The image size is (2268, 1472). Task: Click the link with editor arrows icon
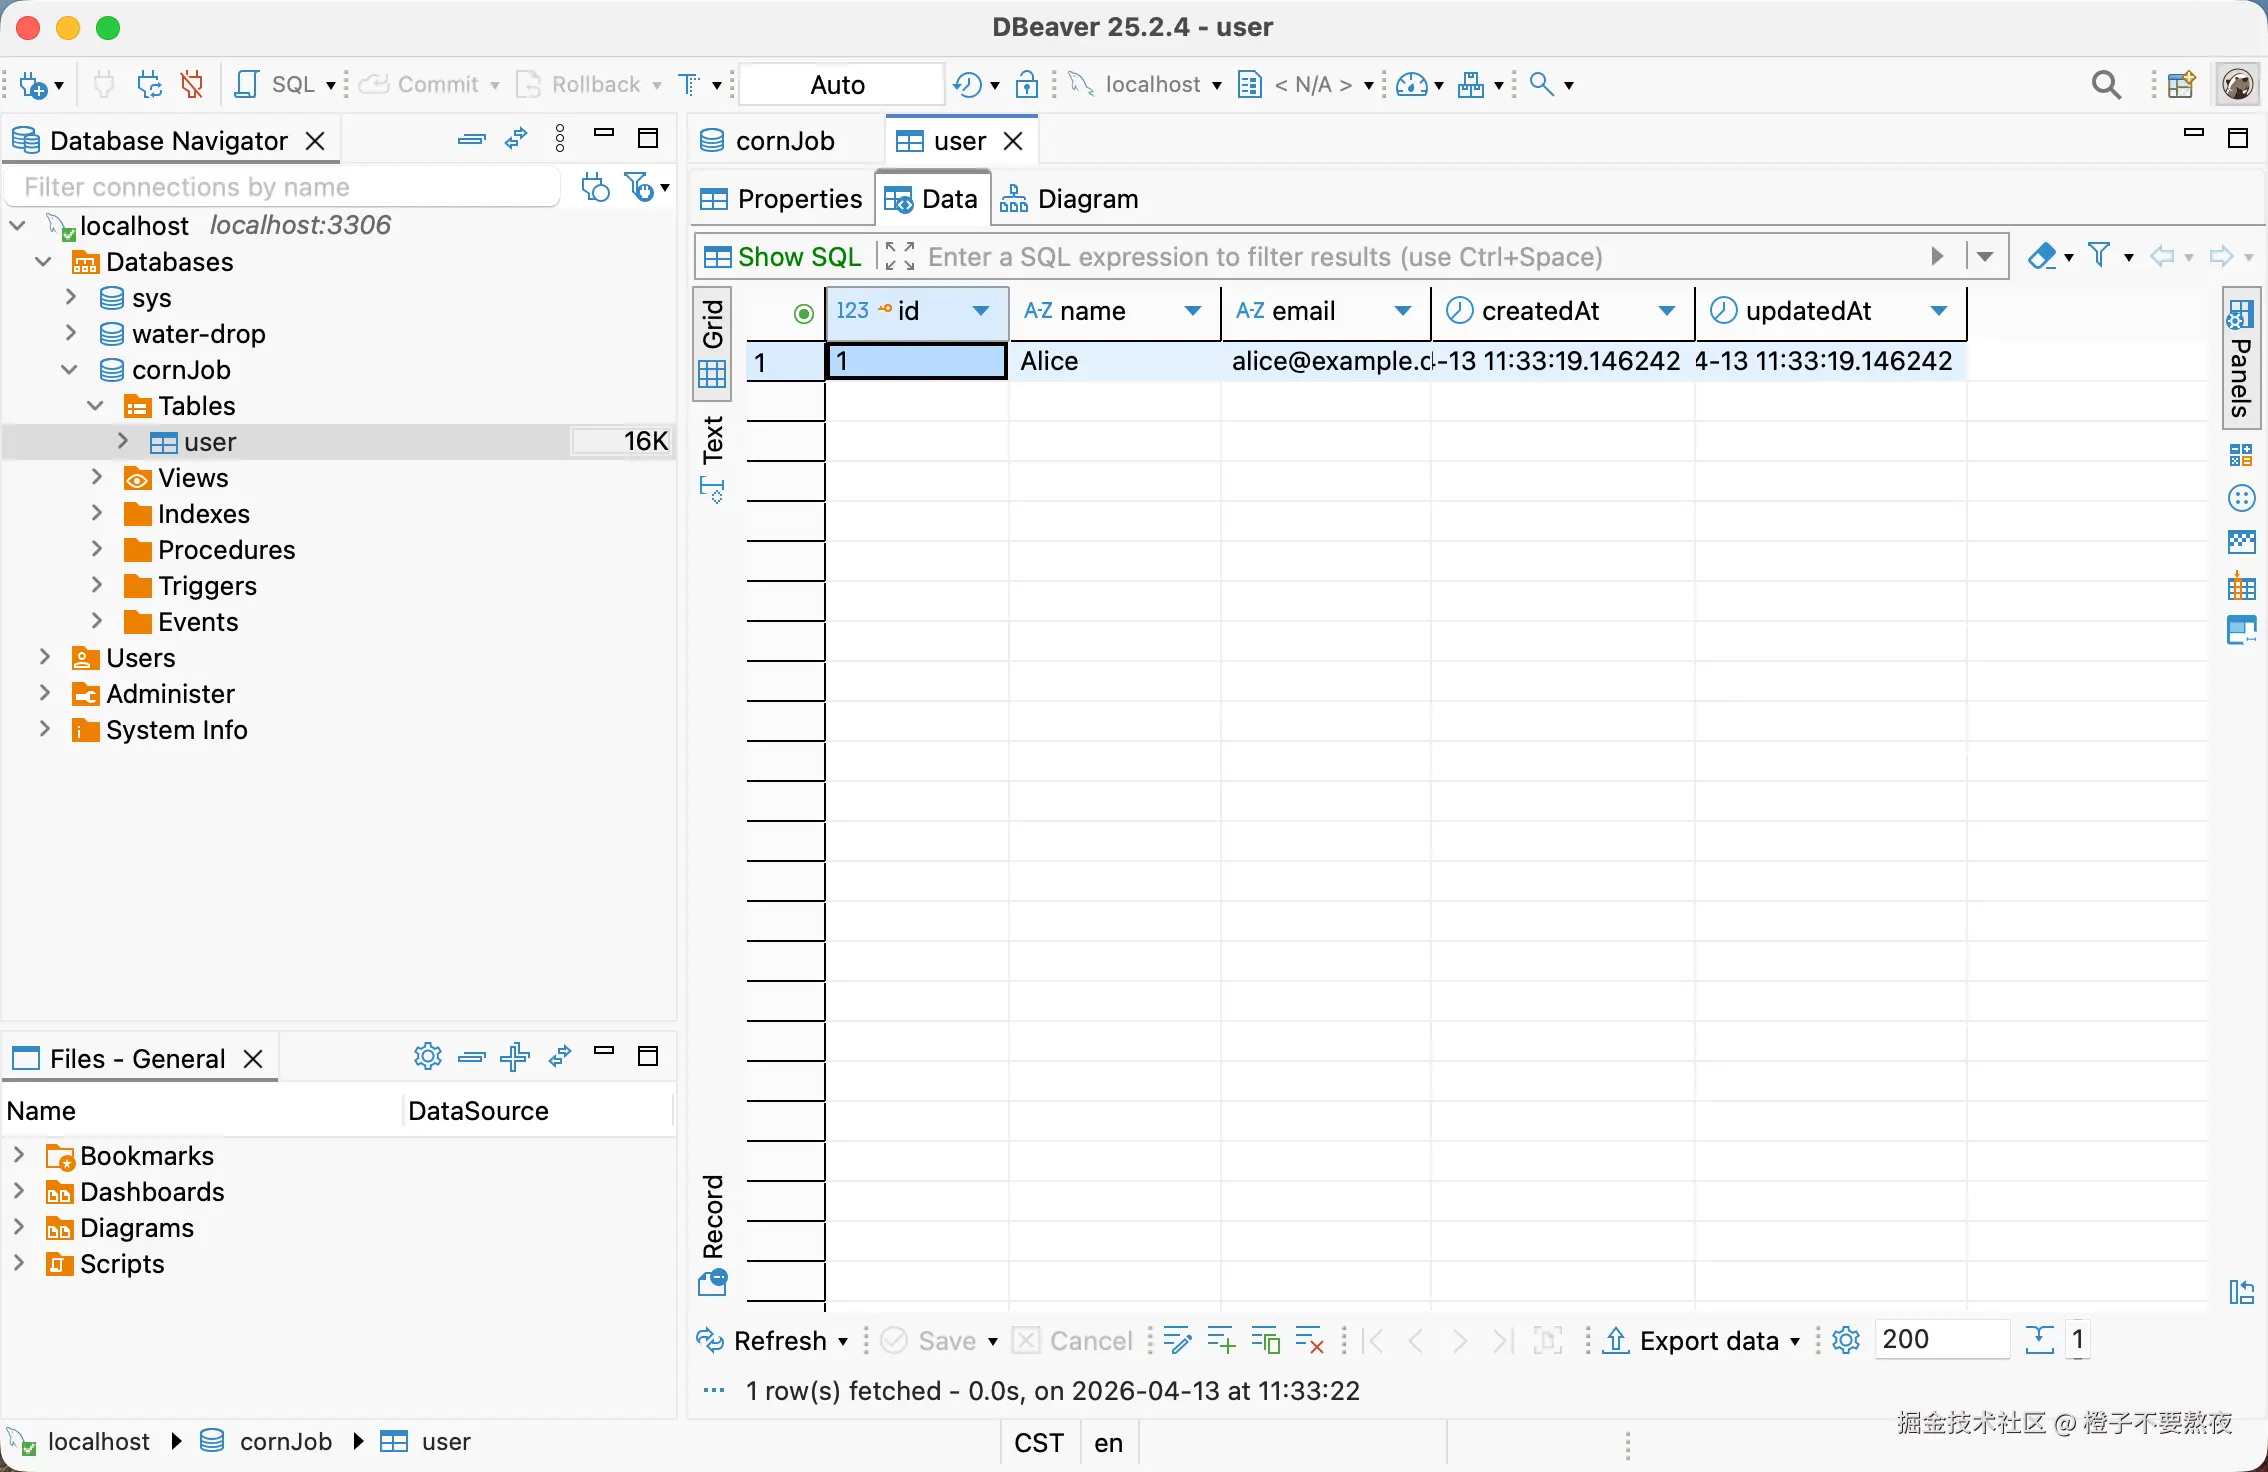(516, 140)
